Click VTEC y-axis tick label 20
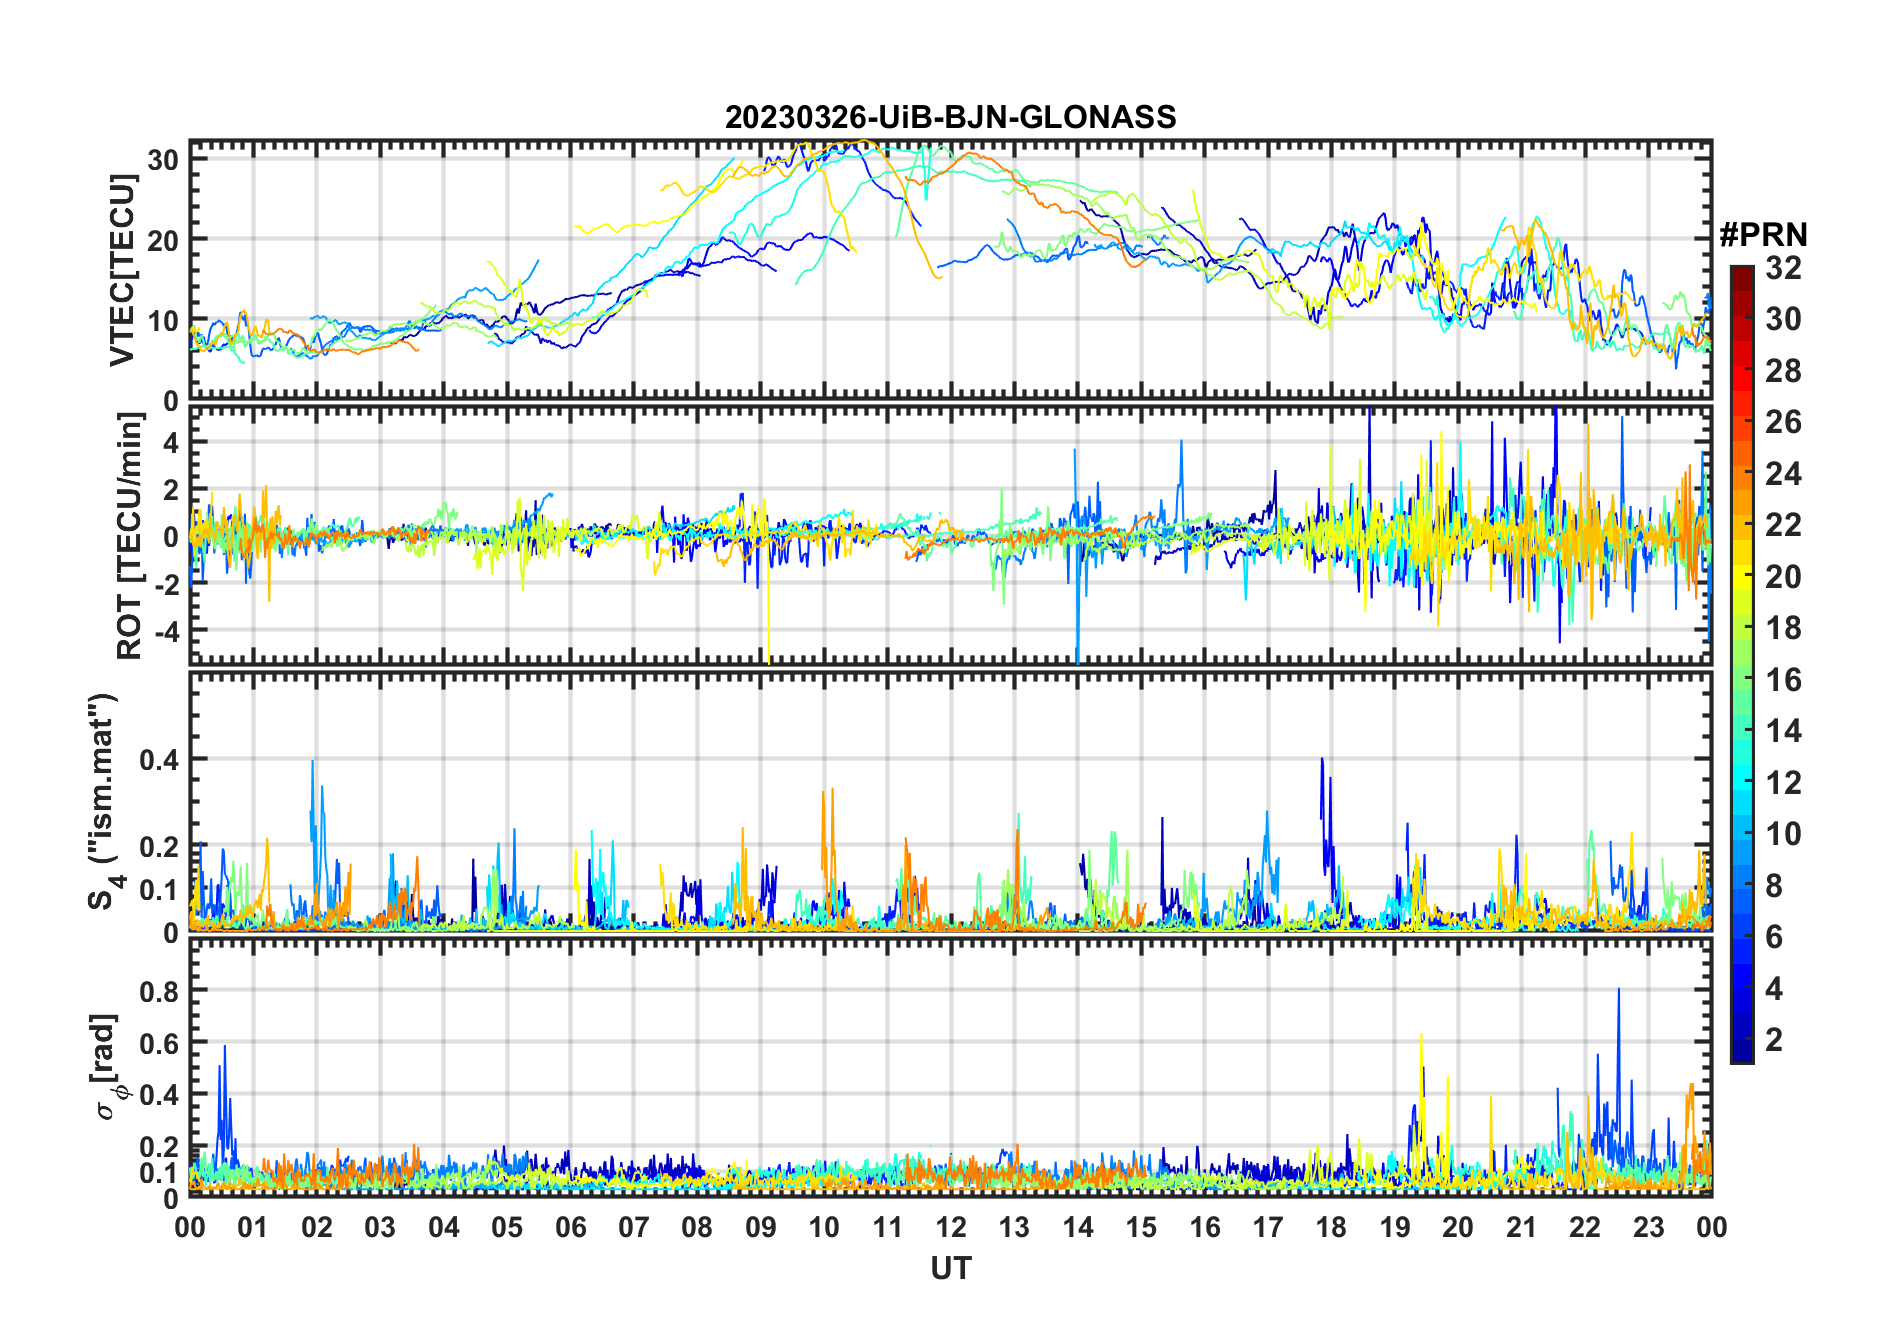Viewport: 1902px width, 1330px height. click(164, 240)
